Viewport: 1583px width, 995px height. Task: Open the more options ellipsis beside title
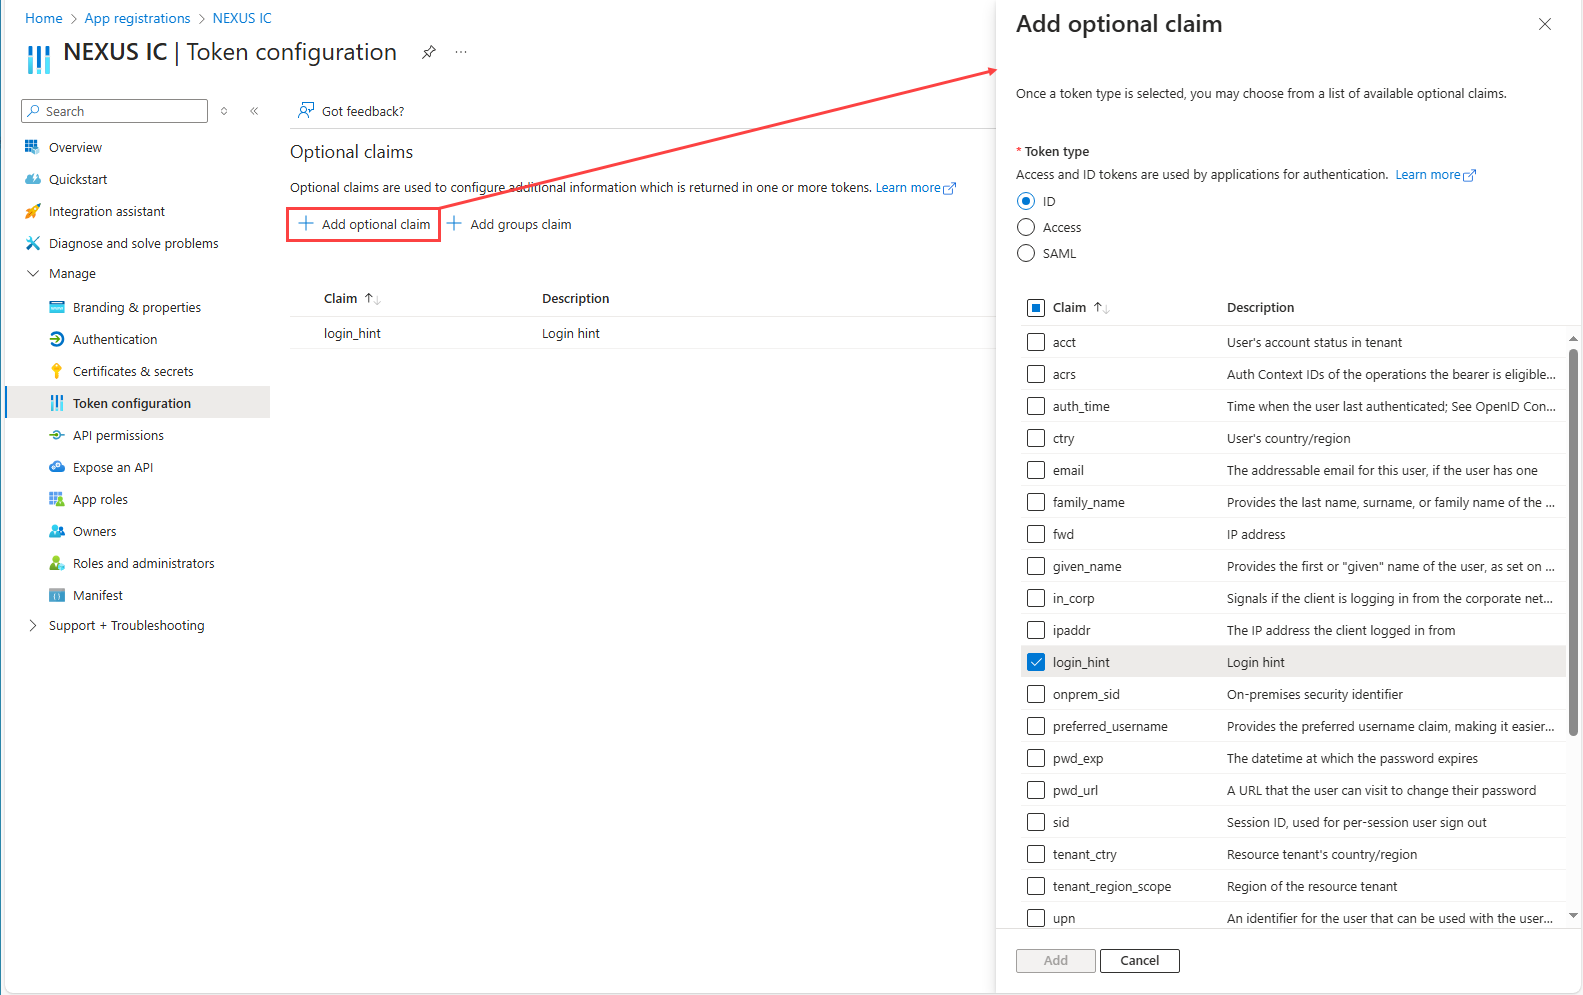[x=461, y=52]
